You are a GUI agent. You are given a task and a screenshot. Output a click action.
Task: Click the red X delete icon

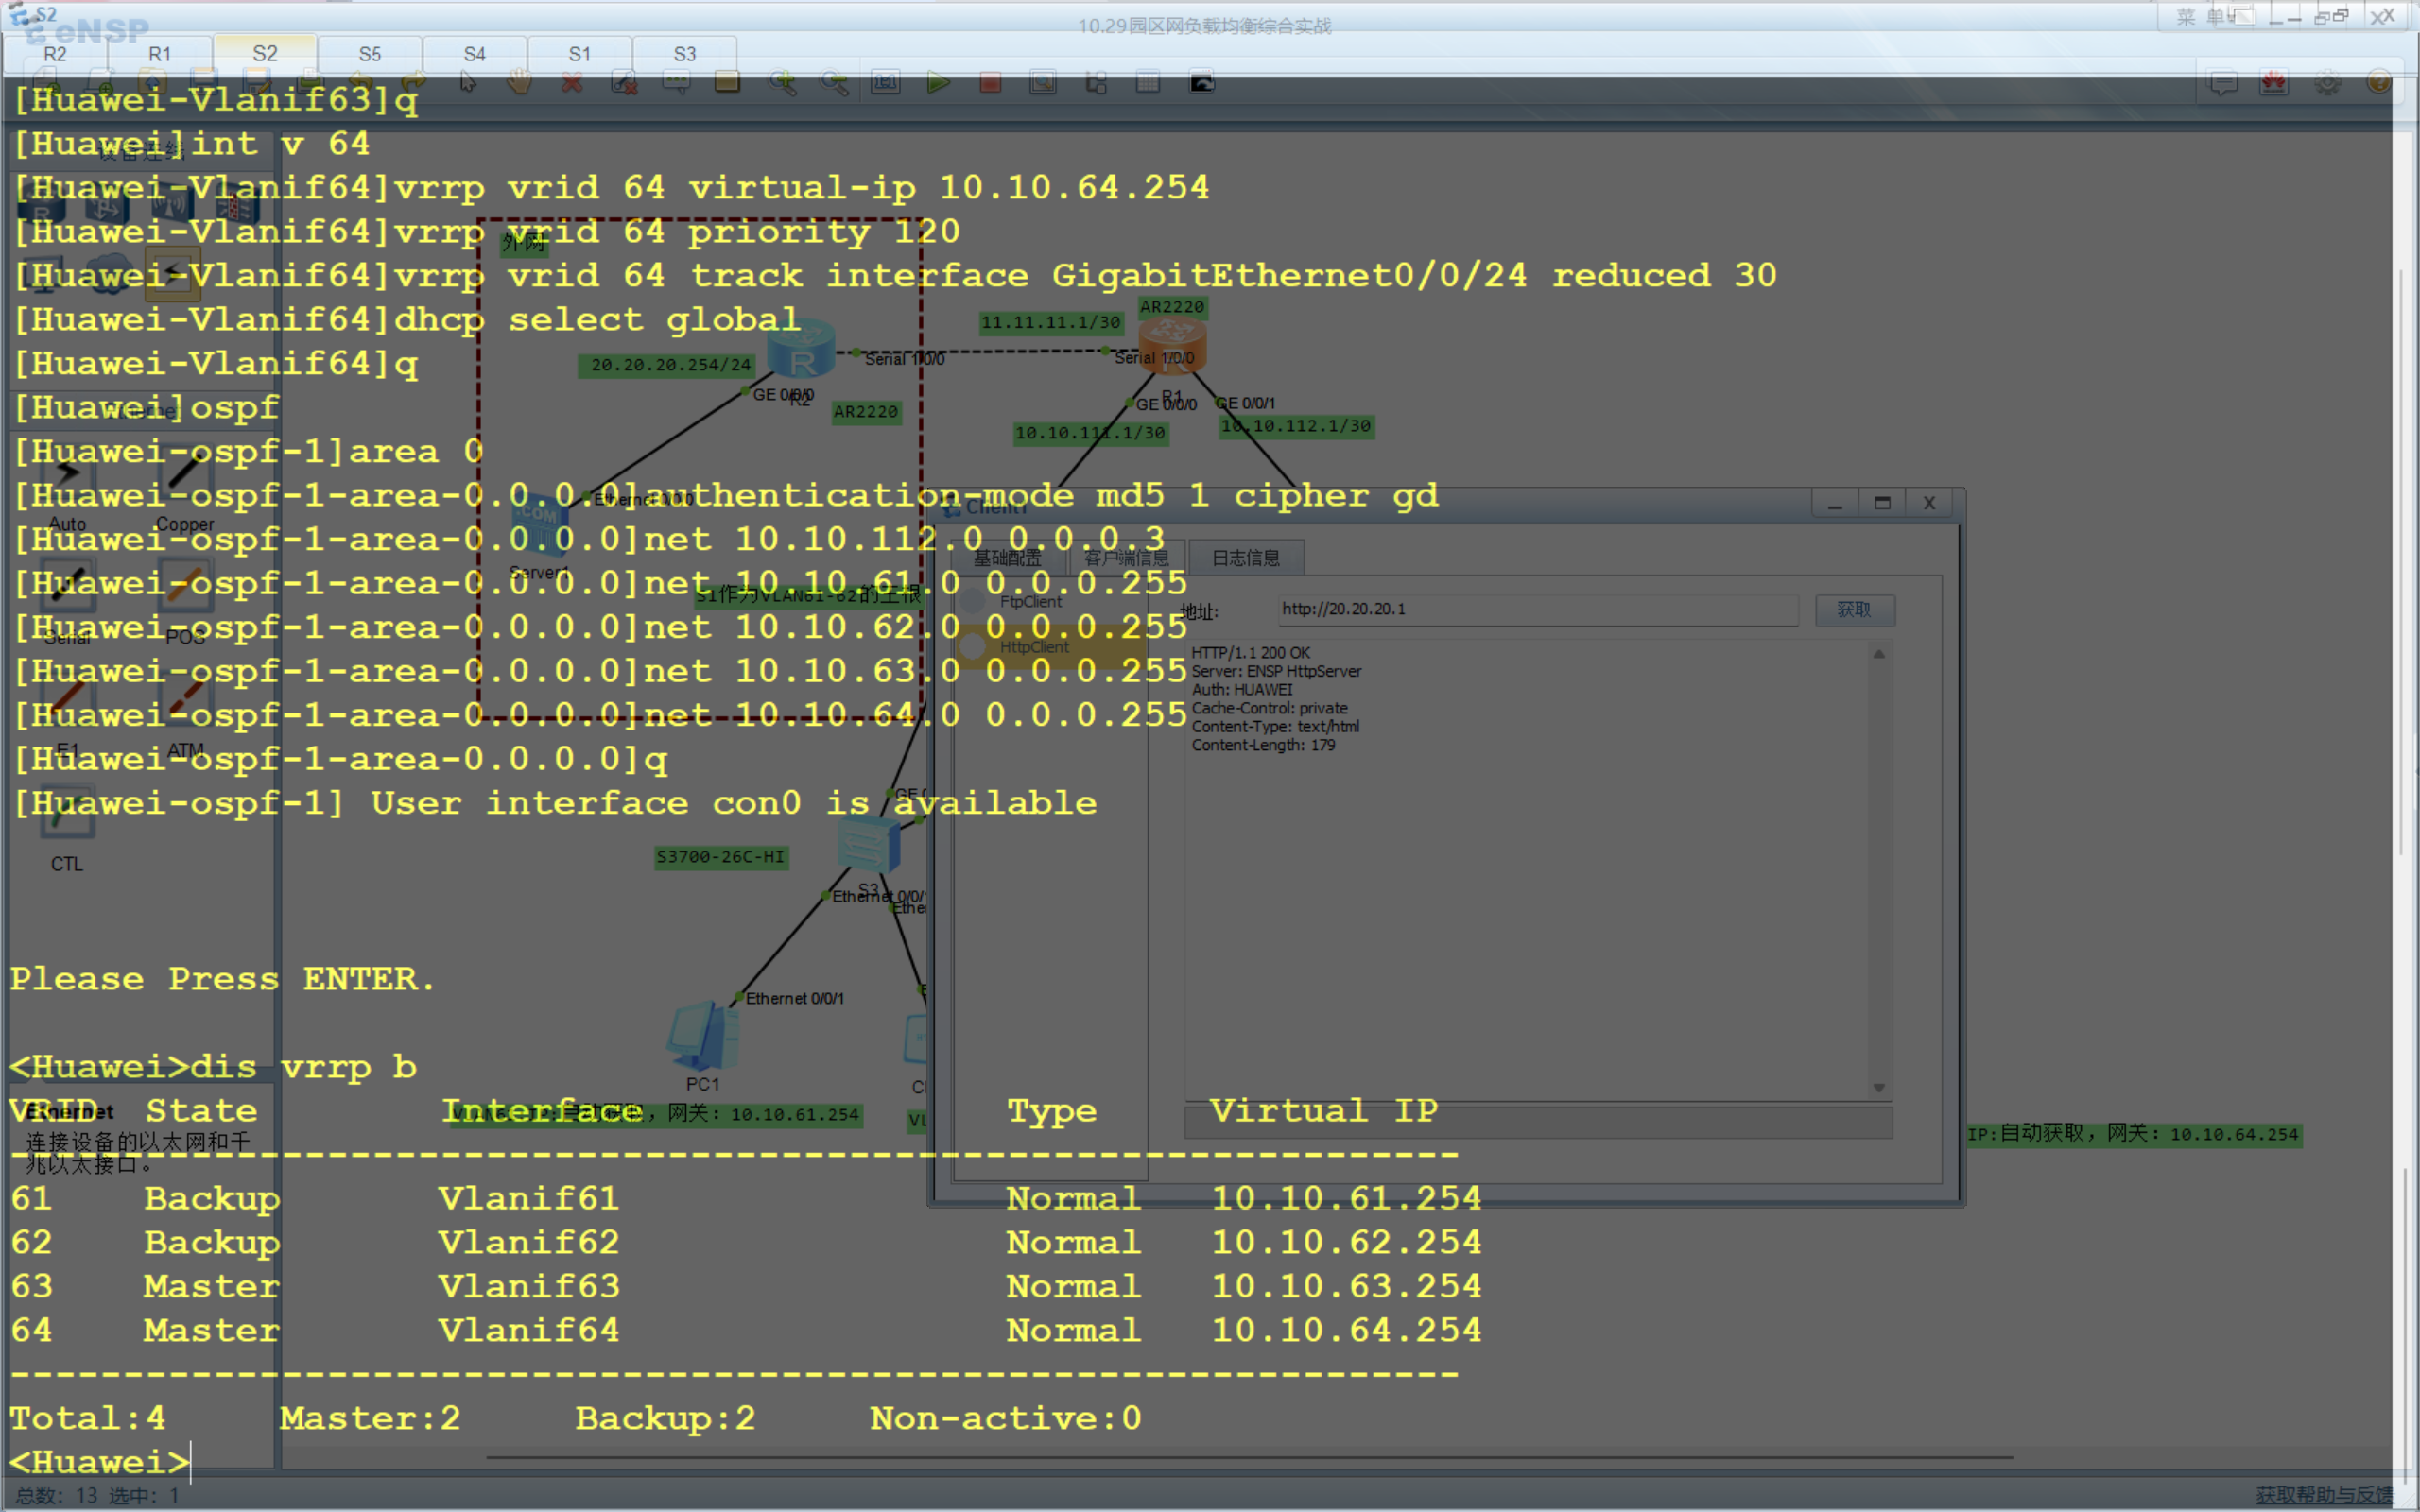click(x=572, y=83)
